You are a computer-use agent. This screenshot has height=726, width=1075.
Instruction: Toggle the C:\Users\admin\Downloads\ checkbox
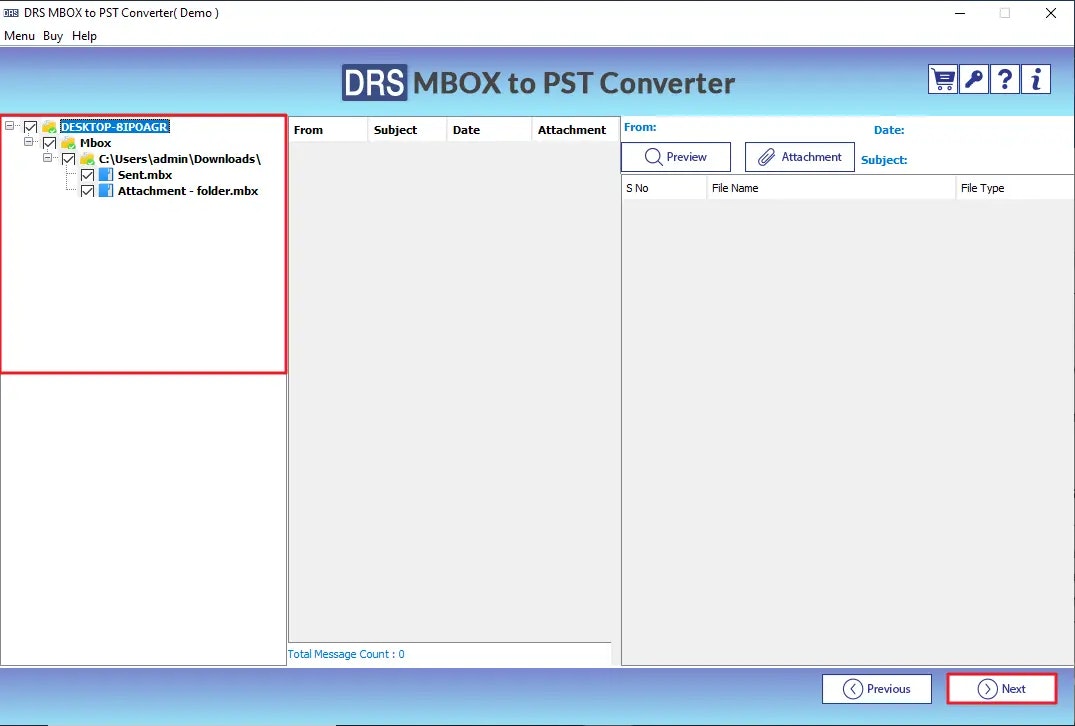(x=69, y=159)
